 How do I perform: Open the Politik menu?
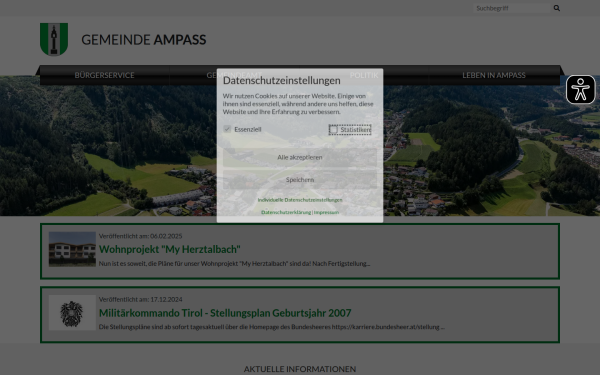(x=364, y=75)
